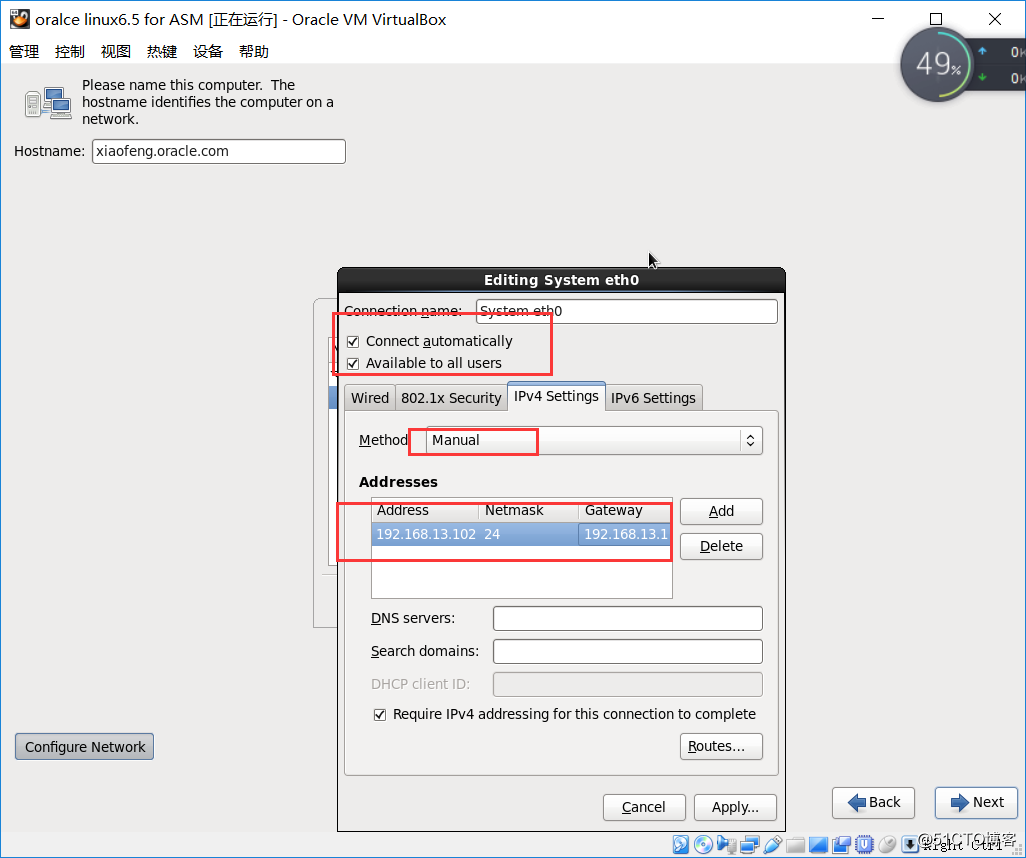Viewport: 1026px width, 858px height.
Task: Click the VirtualBox app icon in title bar
Action: pyautogui.click(x=20, y=19)
